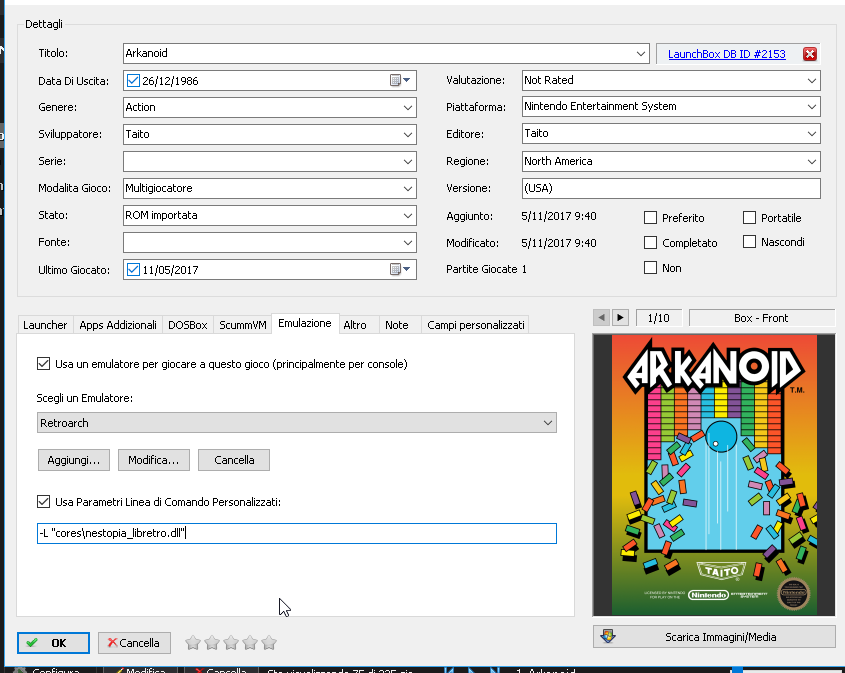Expand the Stato dropdown

(408, 215)
